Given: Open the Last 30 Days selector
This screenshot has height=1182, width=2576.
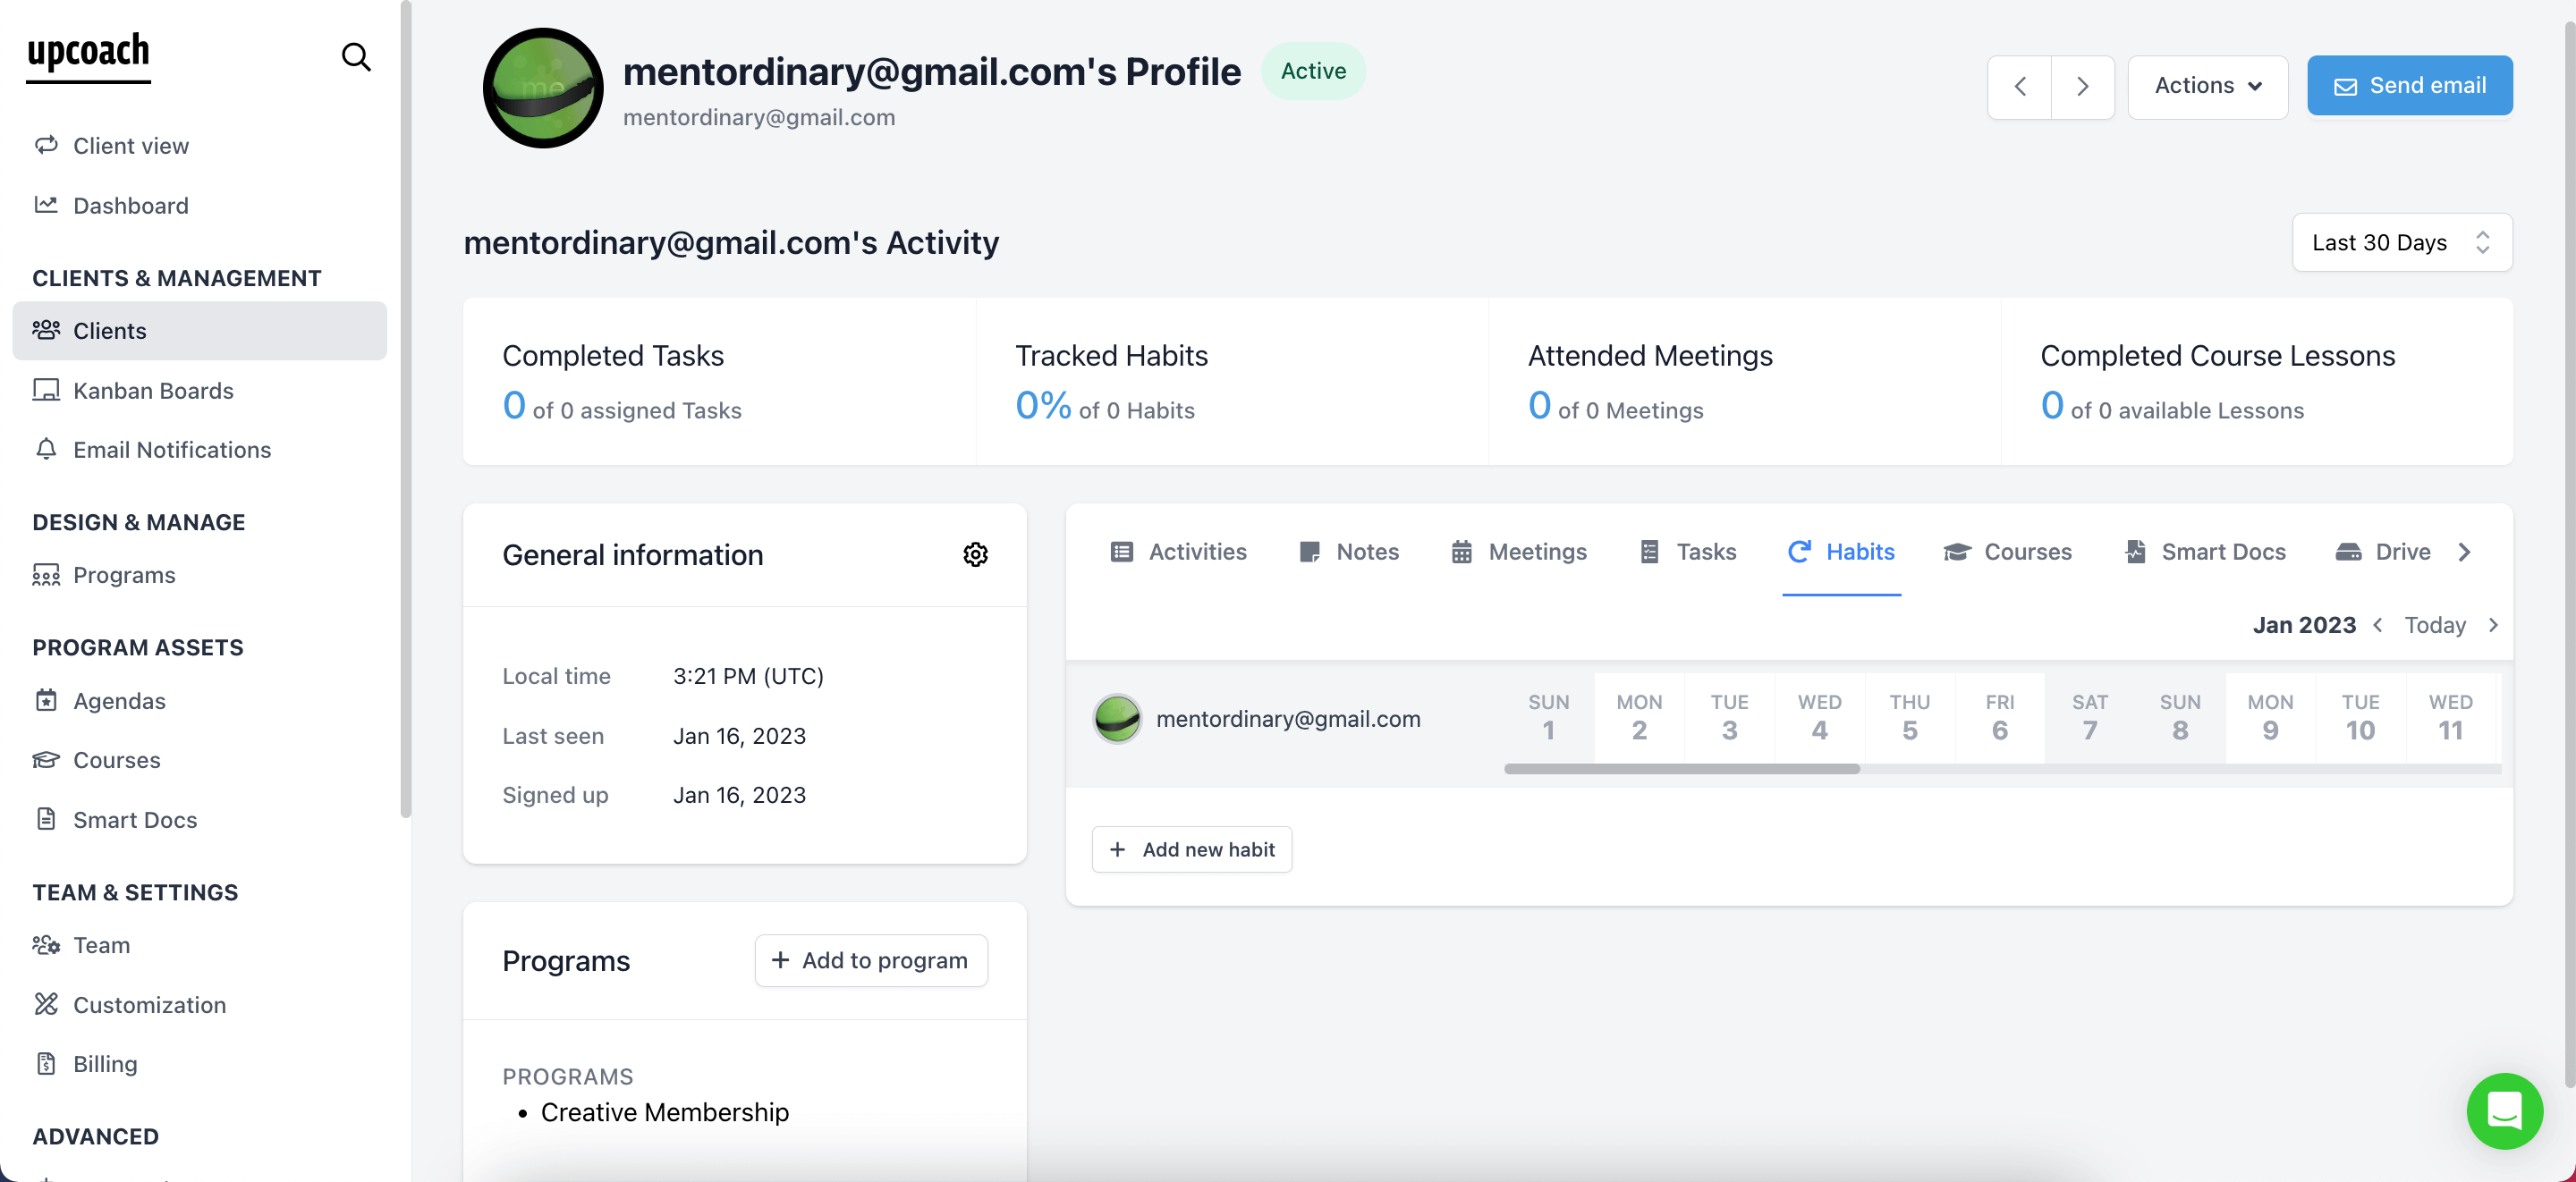Looking at the screenshot, I should [2402, 242].
